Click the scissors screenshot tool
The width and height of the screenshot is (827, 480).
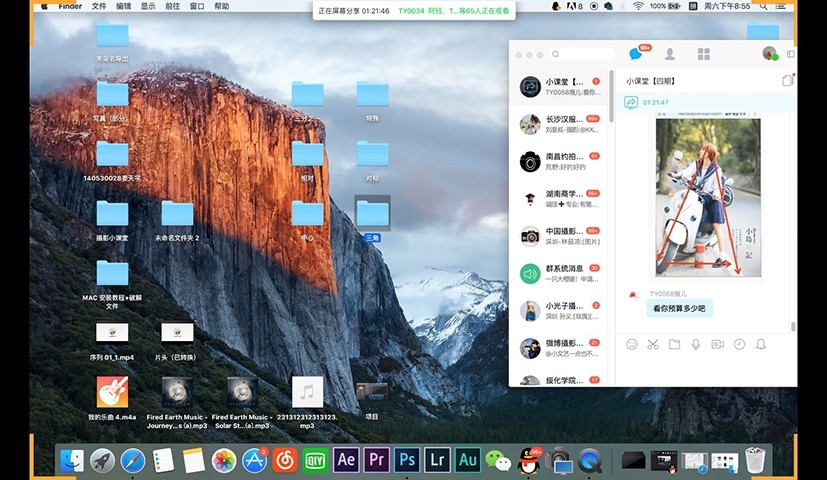653,344
